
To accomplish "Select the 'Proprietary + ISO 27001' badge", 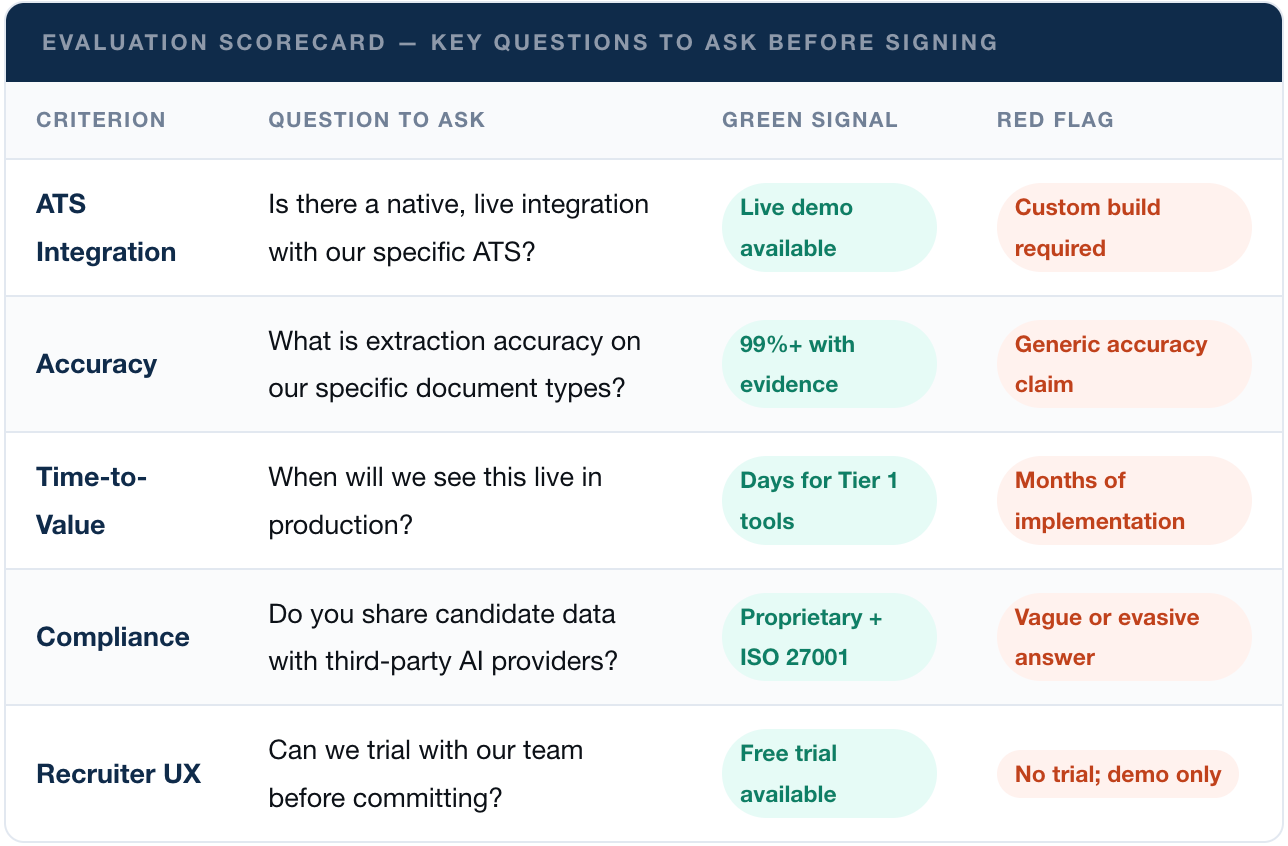I will coord(828,637).
